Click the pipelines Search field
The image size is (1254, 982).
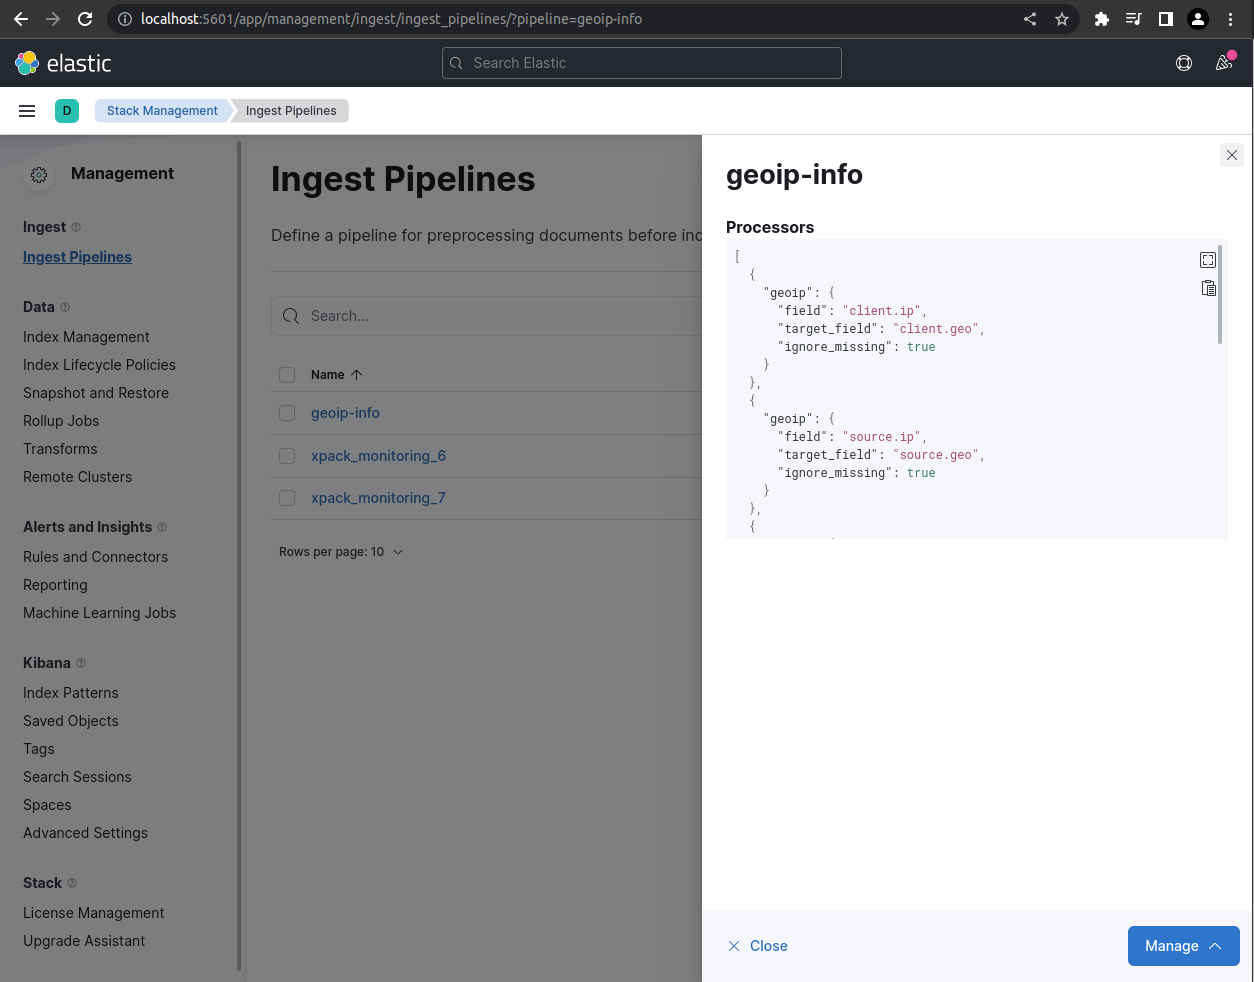[488, 316]
